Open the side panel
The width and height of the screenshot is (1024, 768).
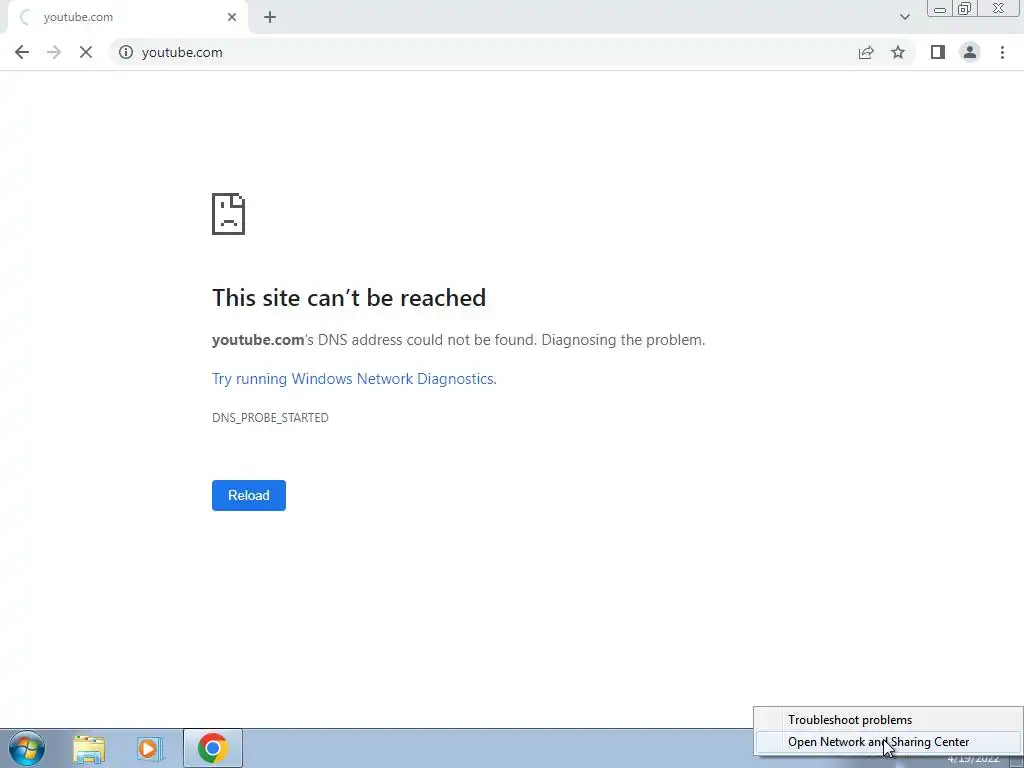[938, 52]
